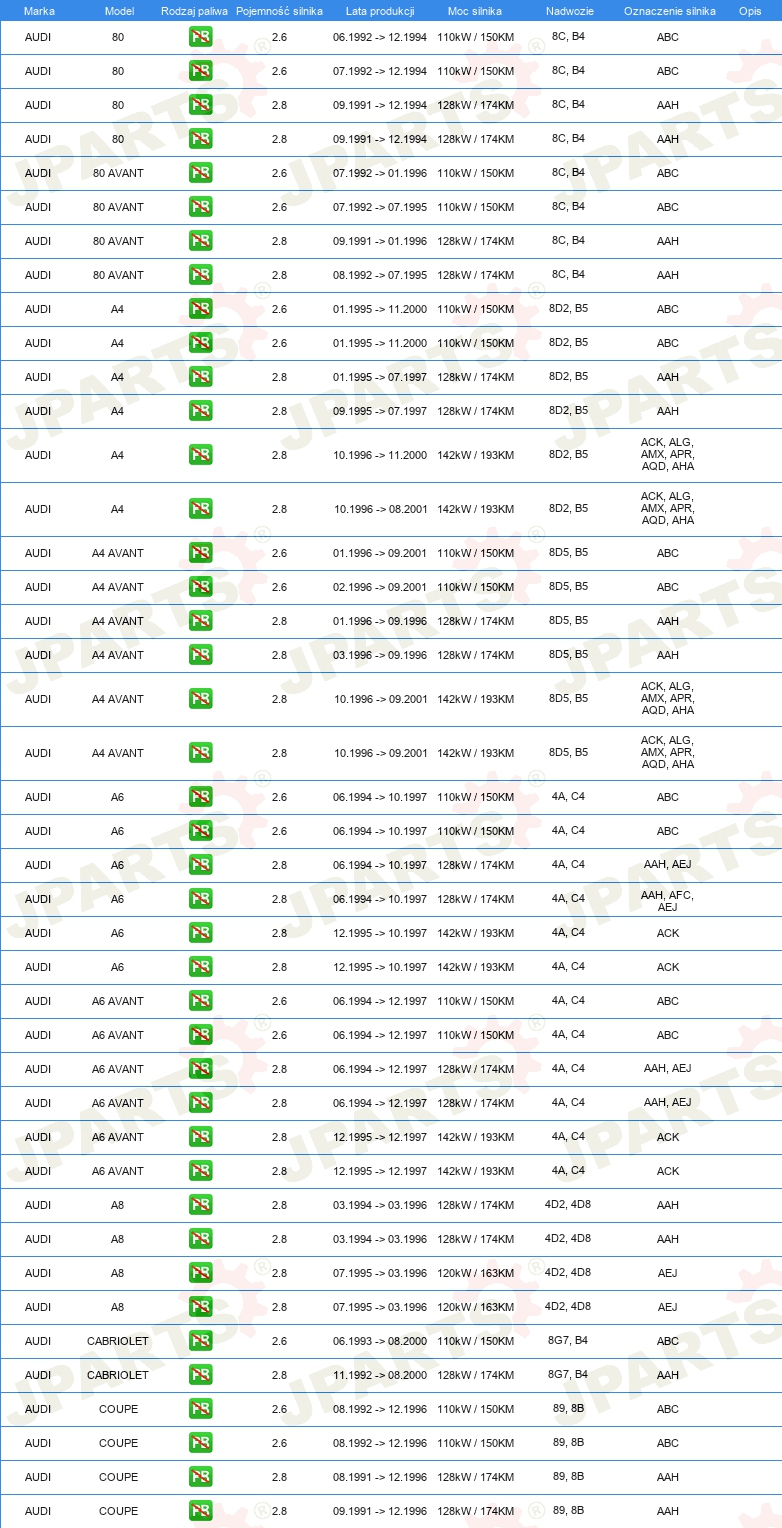The image size is (782, 1528).
Task: Select production years 11.1992 -> 08.2000
Action: [x=380, y=1375]
